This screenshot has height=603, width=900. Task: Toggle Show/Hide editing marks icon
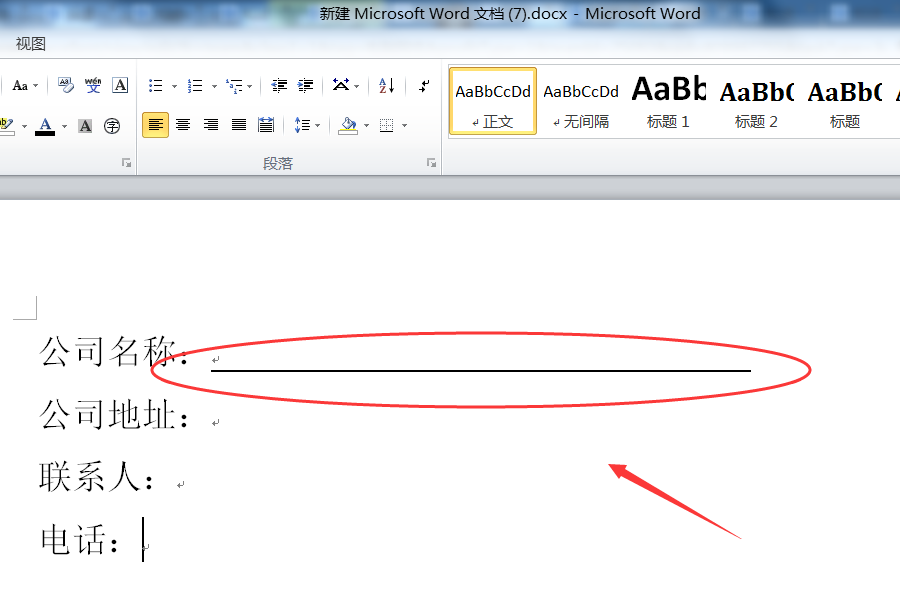pyautogui.click(x=424, y=86)
